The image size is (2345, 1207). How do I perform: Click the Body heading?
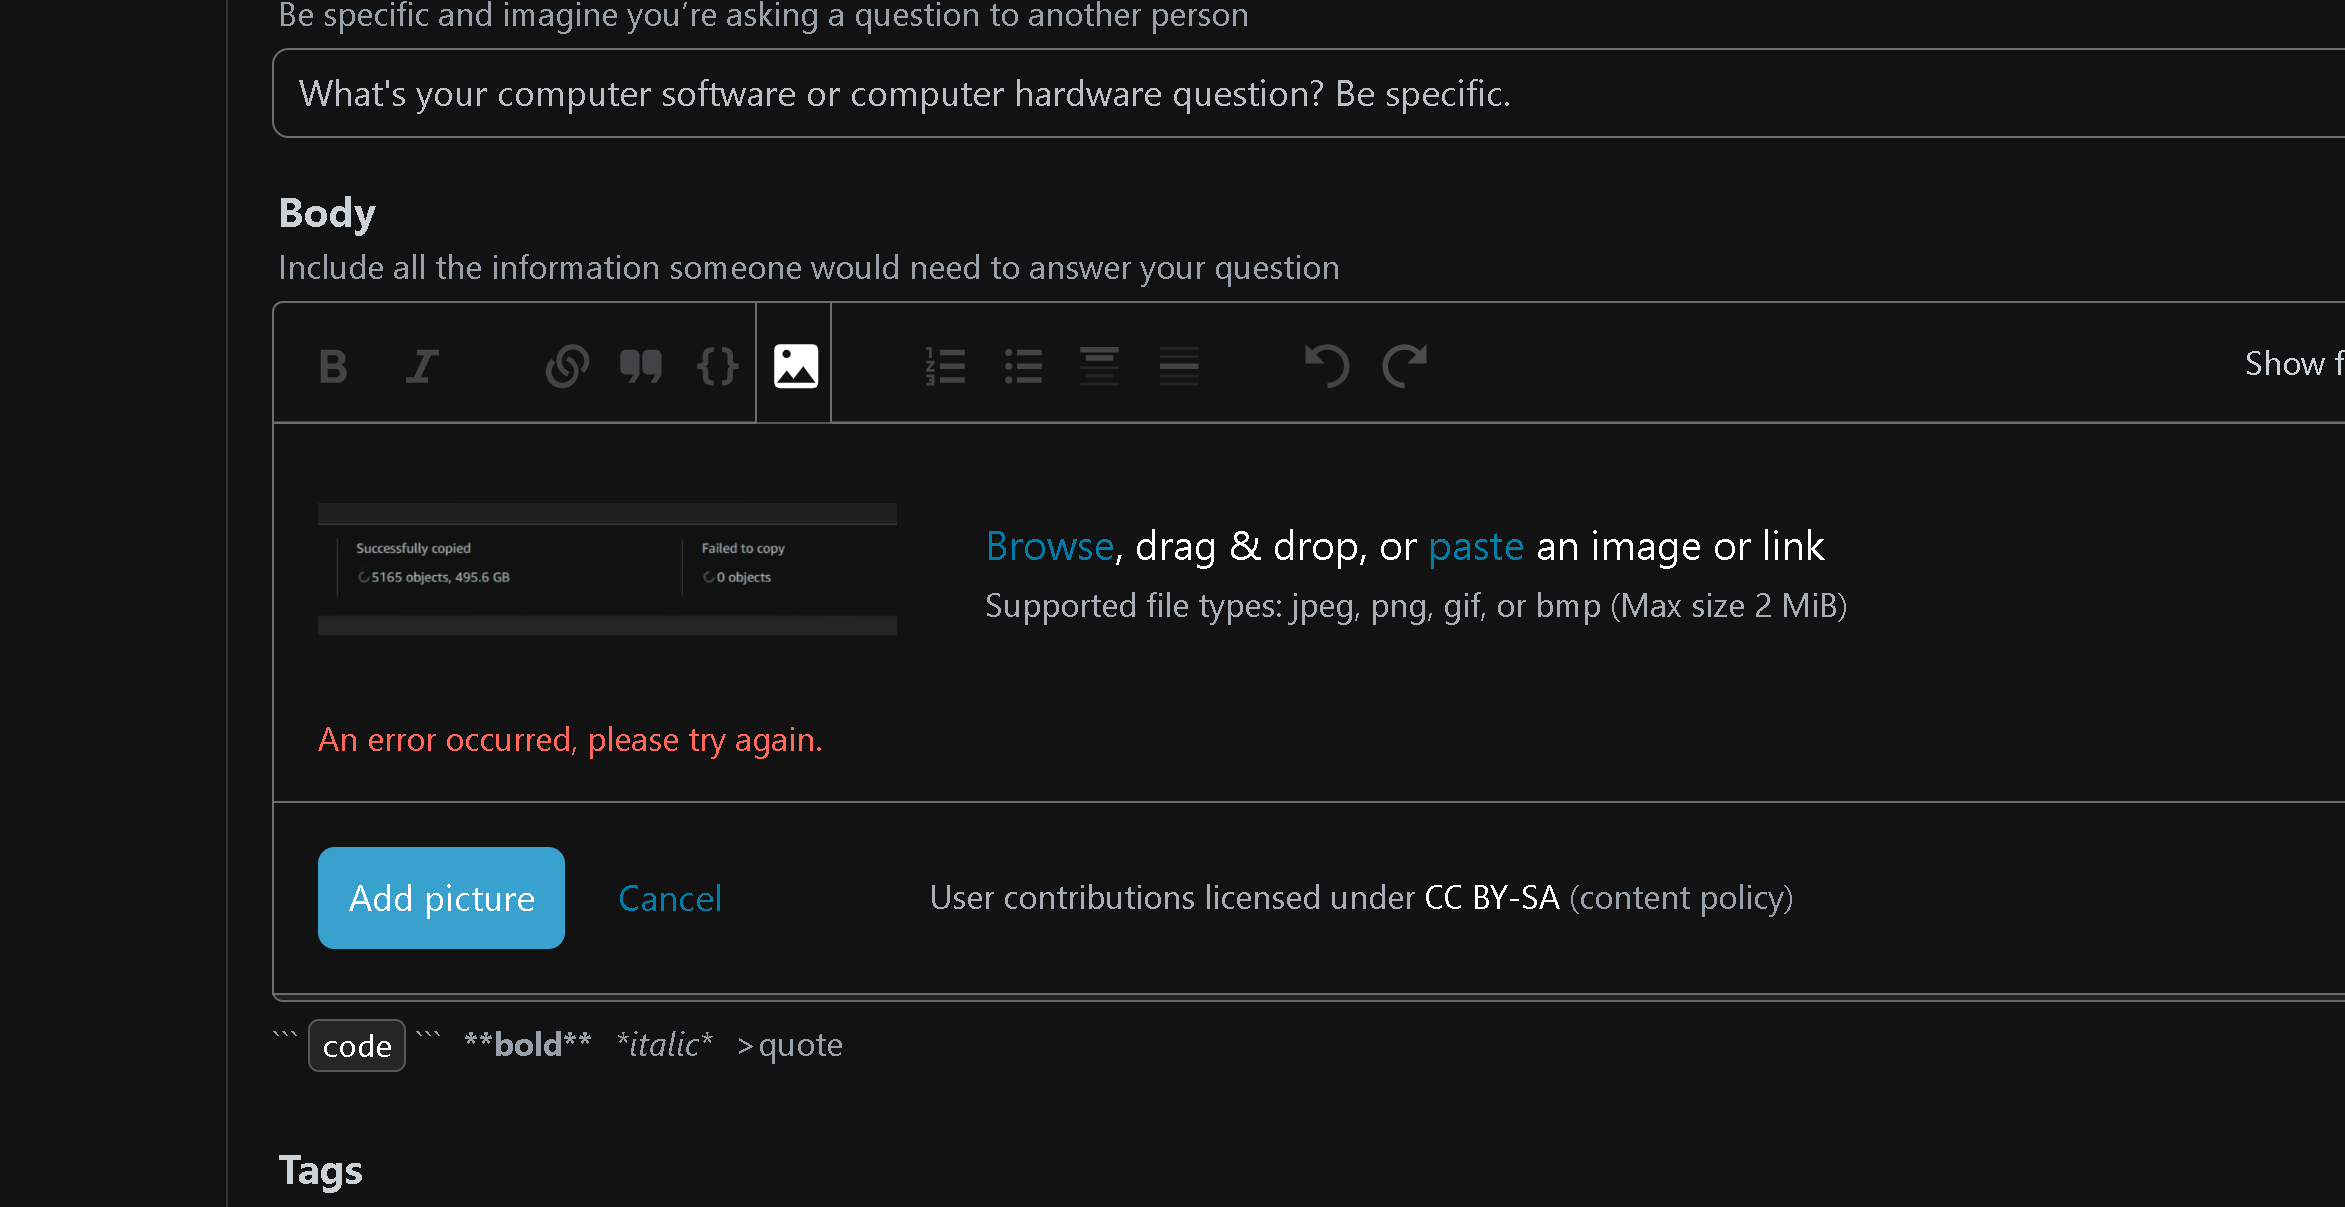pos(327,213)
